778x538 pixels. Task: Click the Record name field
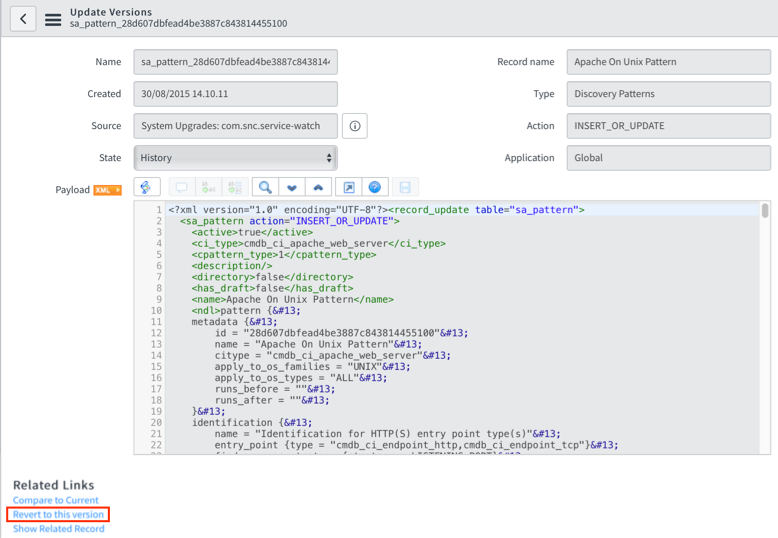pyautogui.click(x=669, y=62)
